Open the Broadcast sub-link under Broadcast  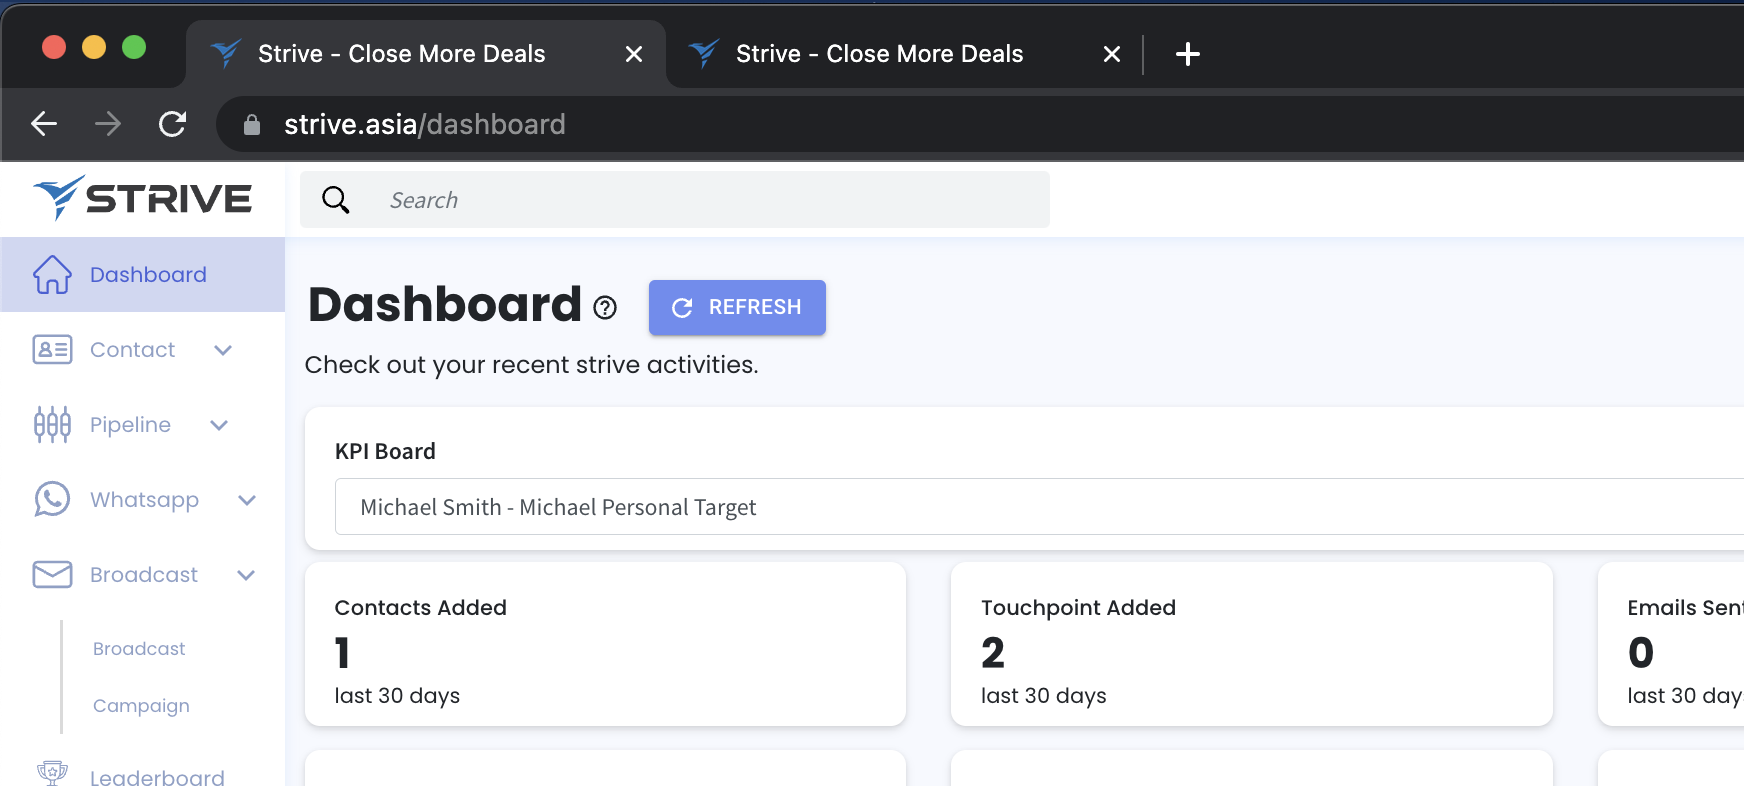click(138, 648)
